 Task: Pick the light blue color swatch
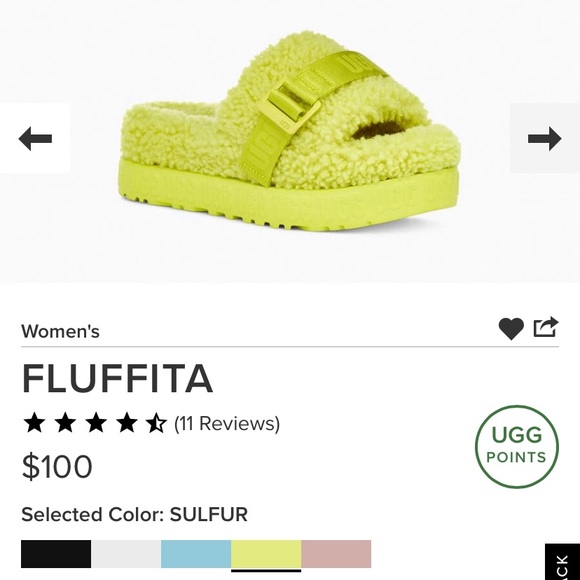(x=196, y=554)
